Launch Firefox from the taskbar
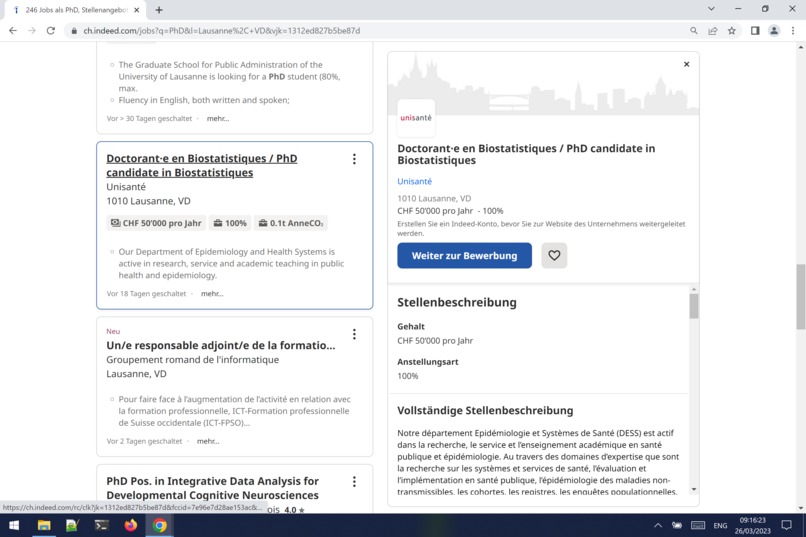 tap(131, 525)
